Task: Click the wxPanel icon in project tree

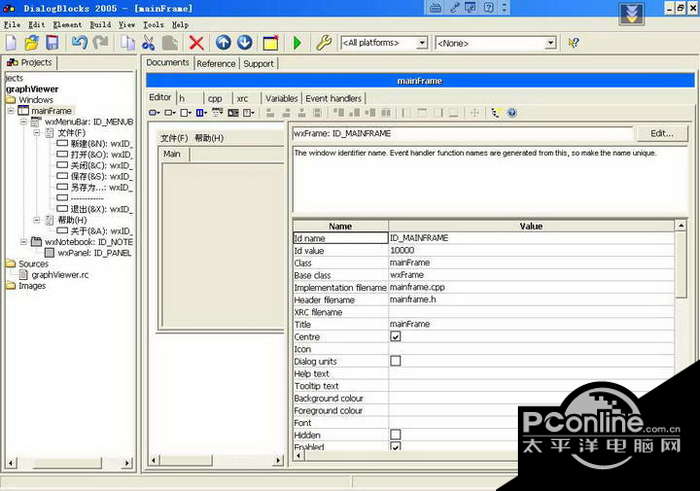Action: tap(49, 253)
